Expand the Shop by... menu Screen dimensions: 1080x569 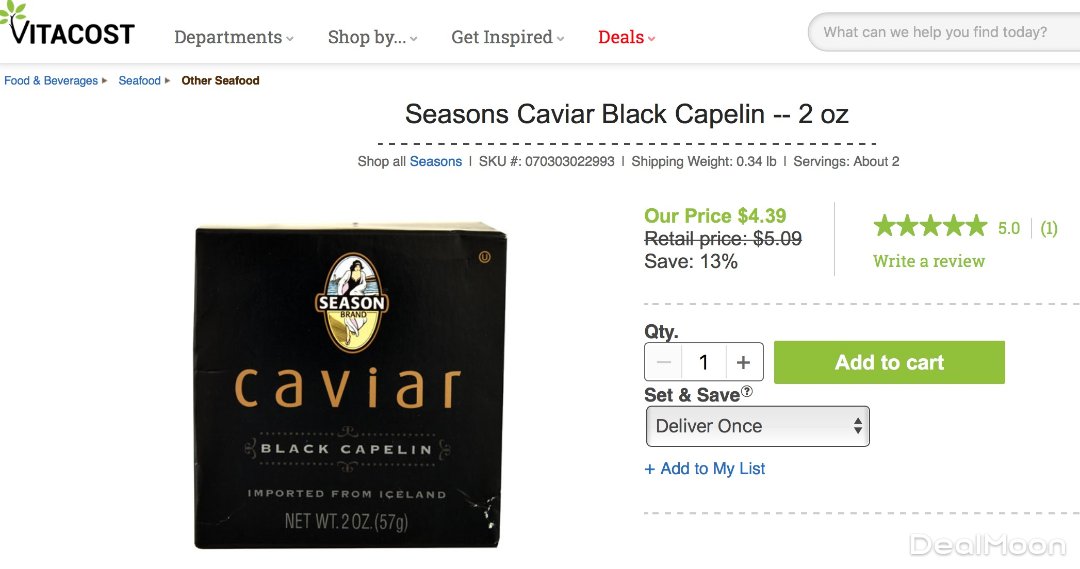[x=372, y=37]
